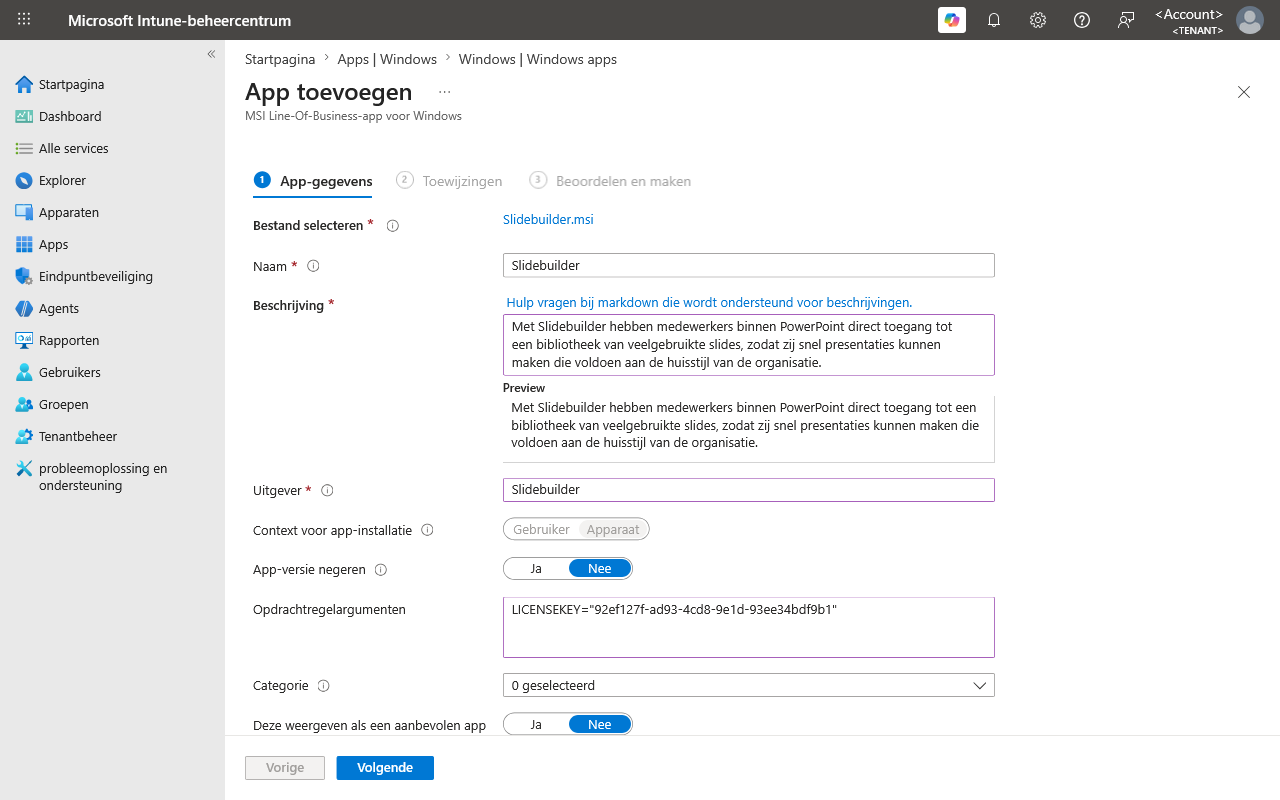Screen dimensions: 1280x800
Task: Set aanbevolen app to Ja
Action: click(536, 724)
